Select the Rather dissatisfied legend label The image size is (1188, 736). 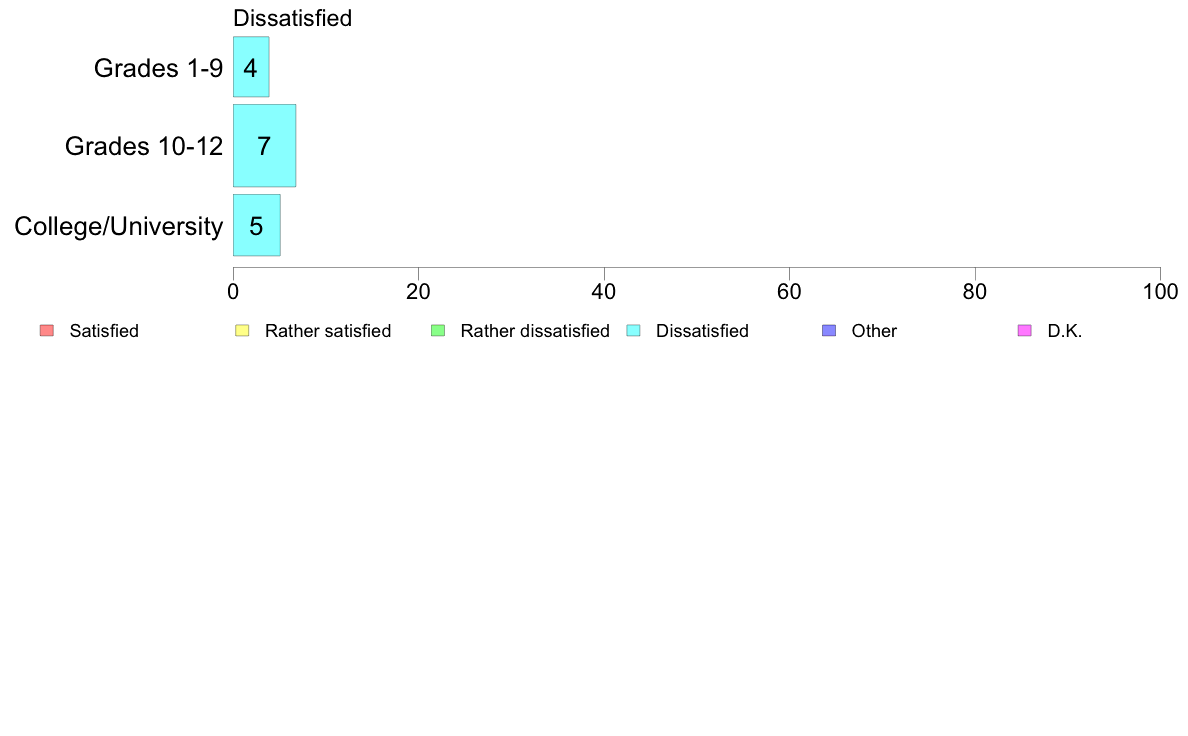click(x=535, y=331)
